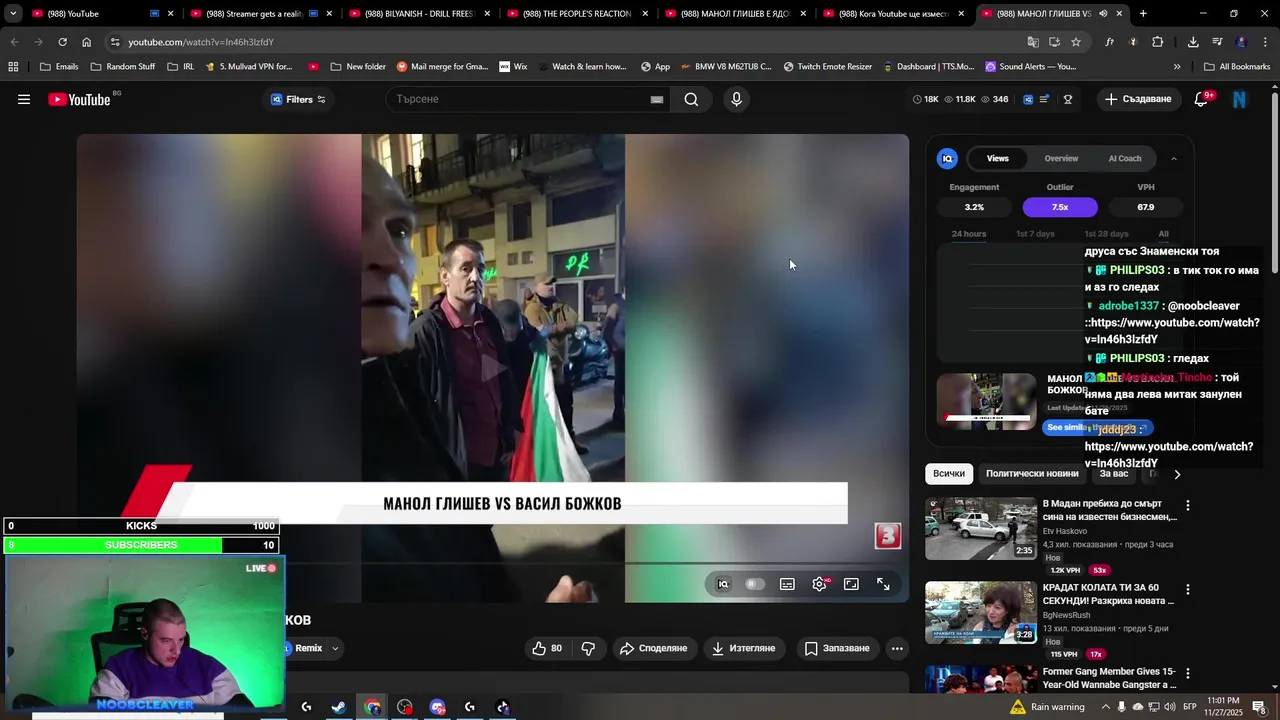Open the channel avatar account menu
Image resolution: width=1280 pixels, height=720 pixels.
[x=1240, y=99]
